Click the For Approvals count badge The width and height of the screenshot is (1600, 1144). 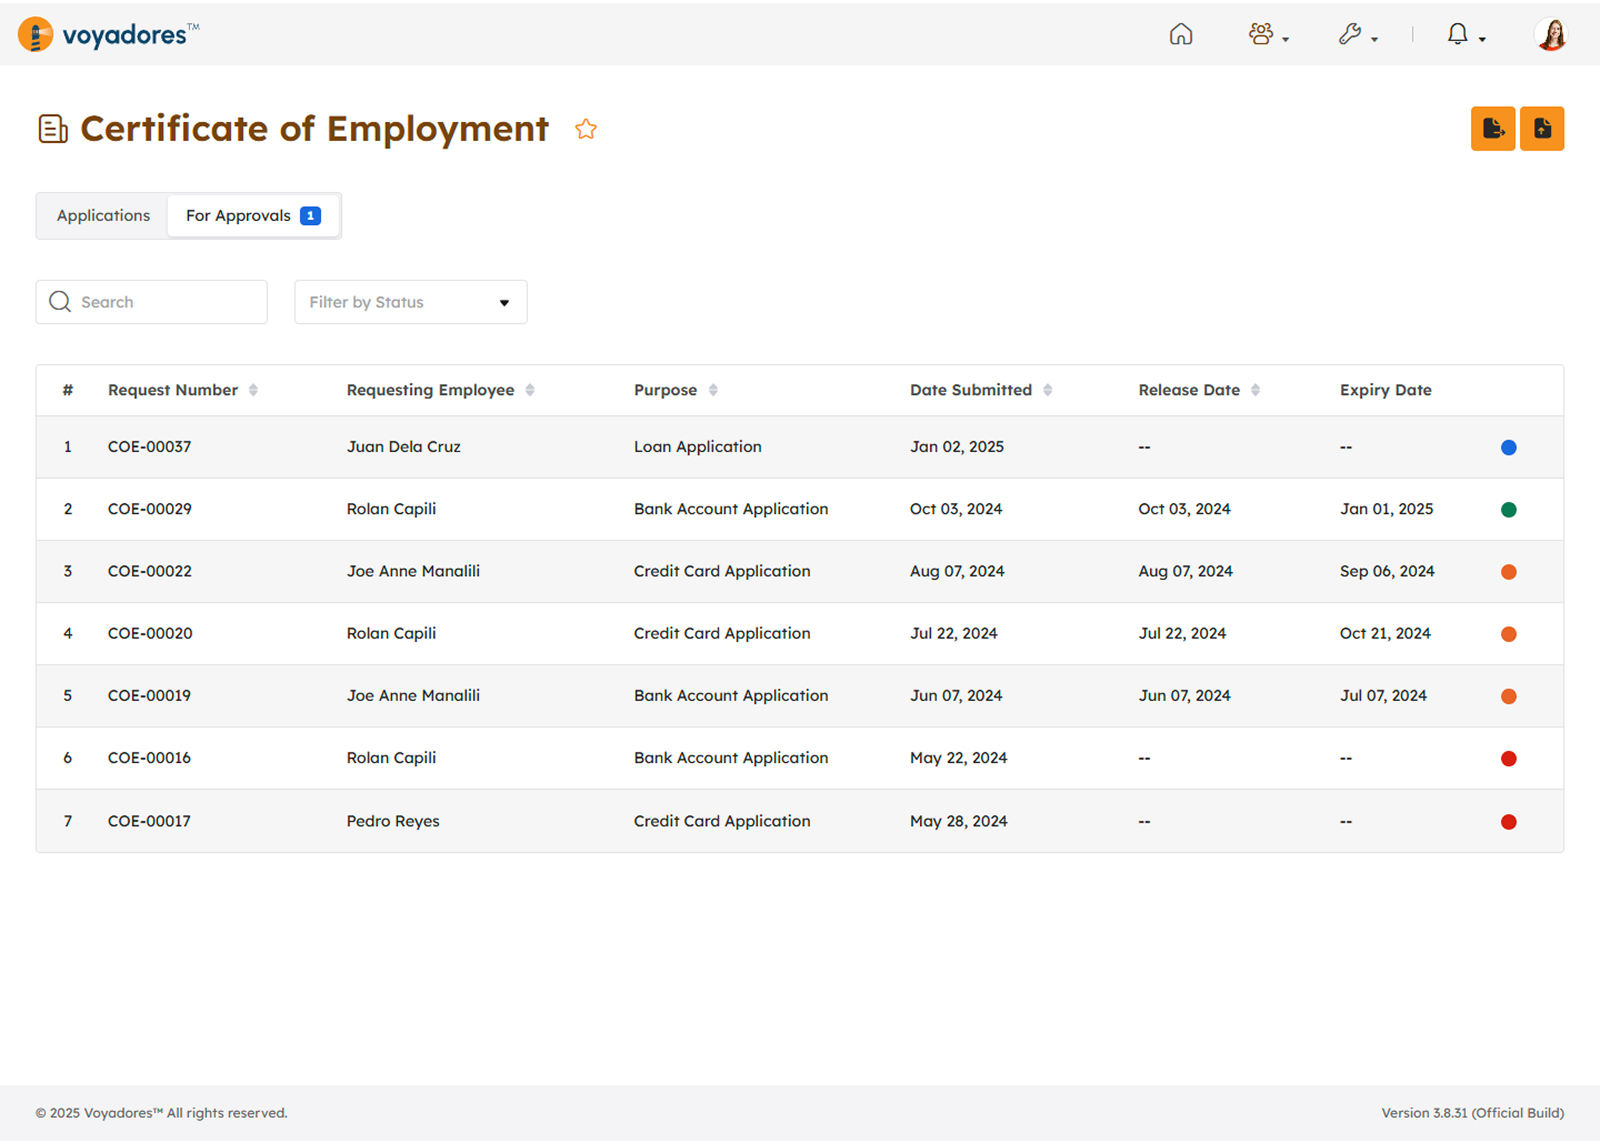coord(311,216)
